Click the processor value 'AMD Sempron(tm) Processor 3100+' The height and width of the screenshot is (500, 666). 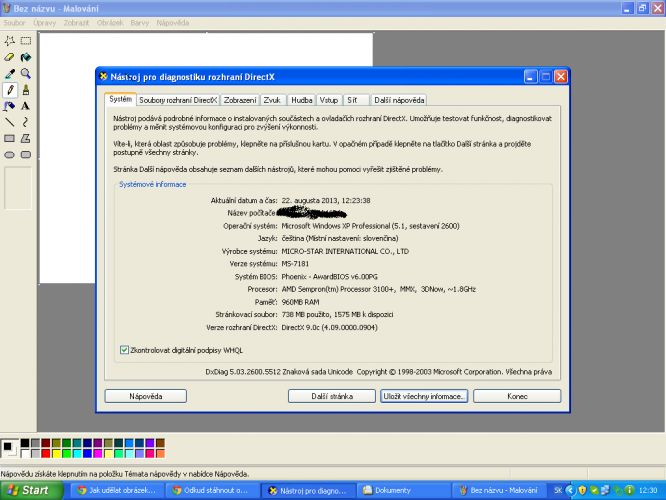[x=339, y=289]
